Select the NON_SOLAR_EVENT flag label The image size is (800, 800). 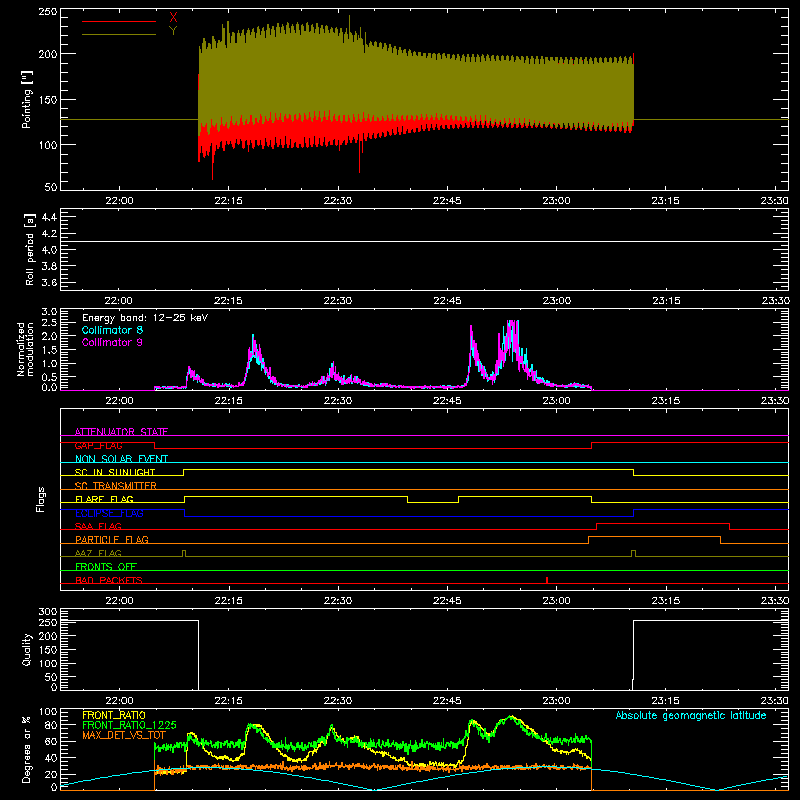click(x=121, y=459)
